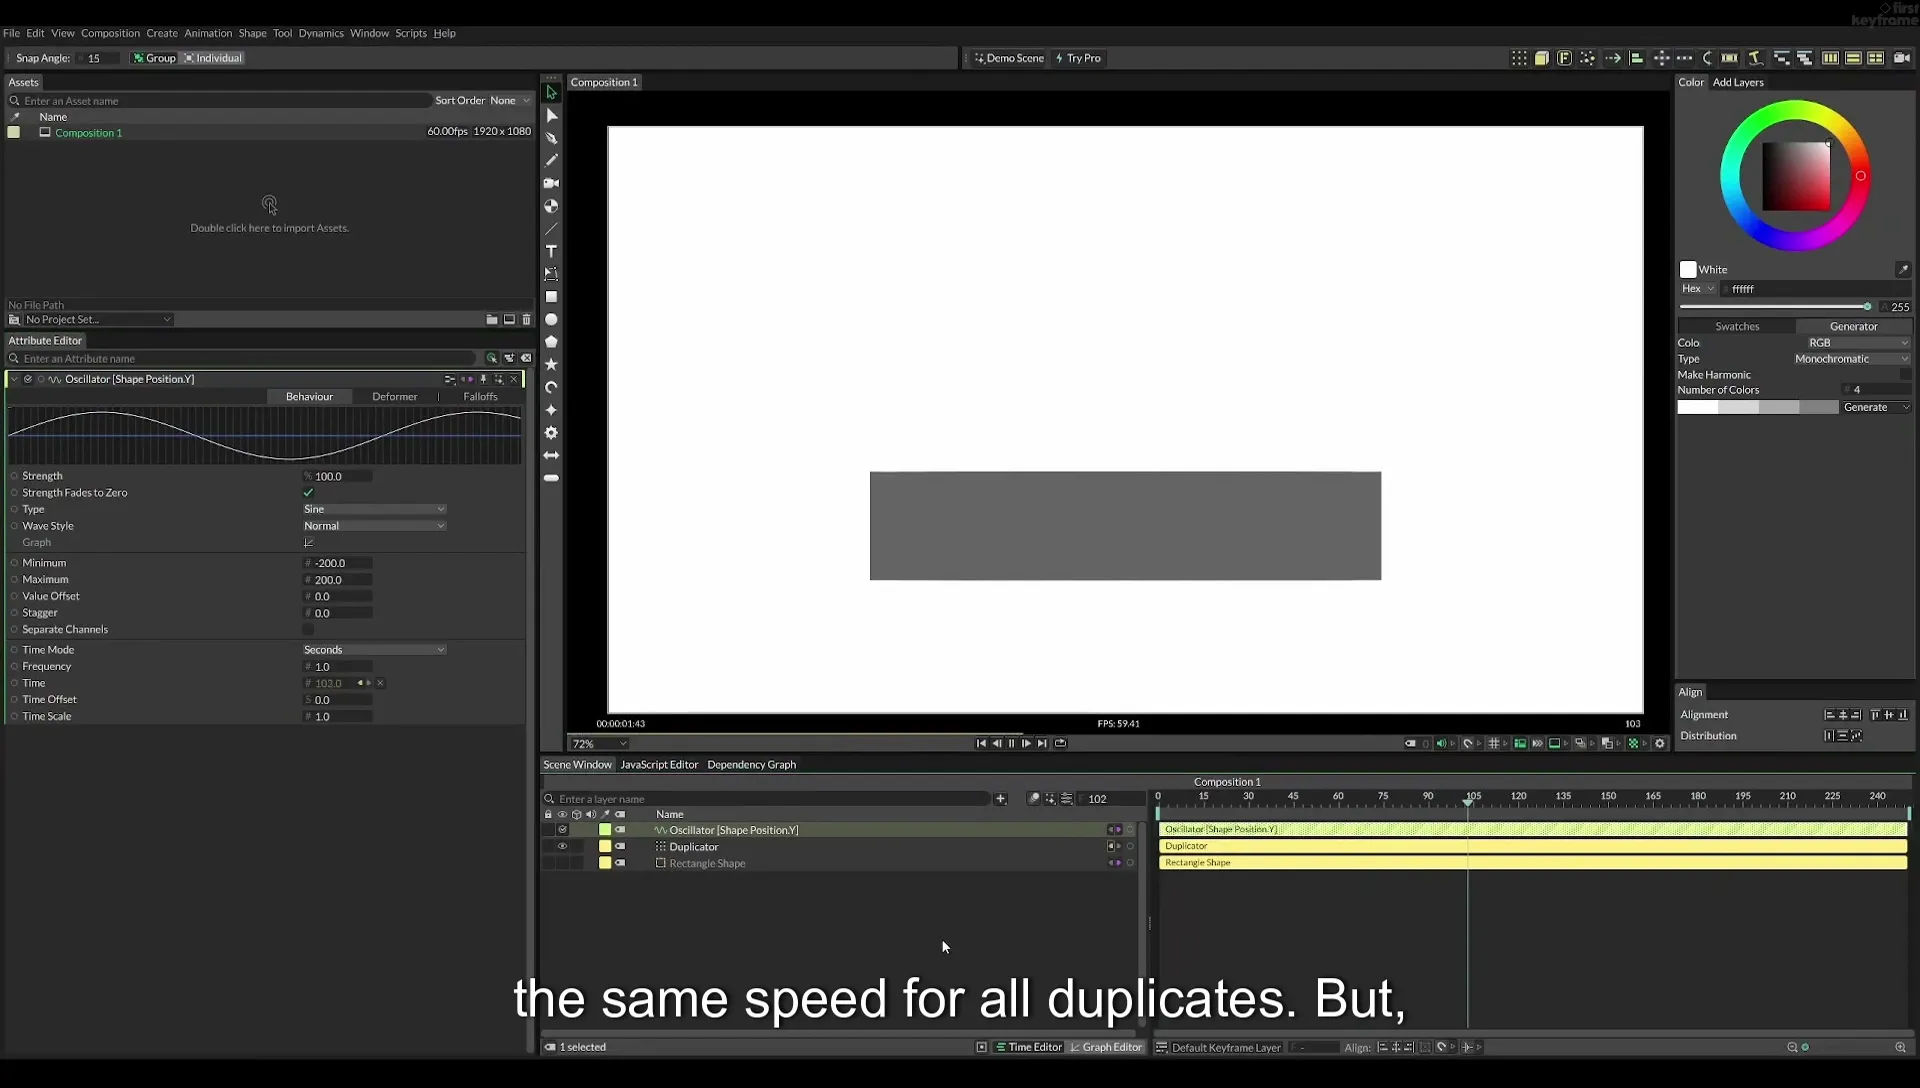Select the Cog shape tool
Image resolution: width=1920 pixels, height=1088 pixels.
(x=551, y=433)
